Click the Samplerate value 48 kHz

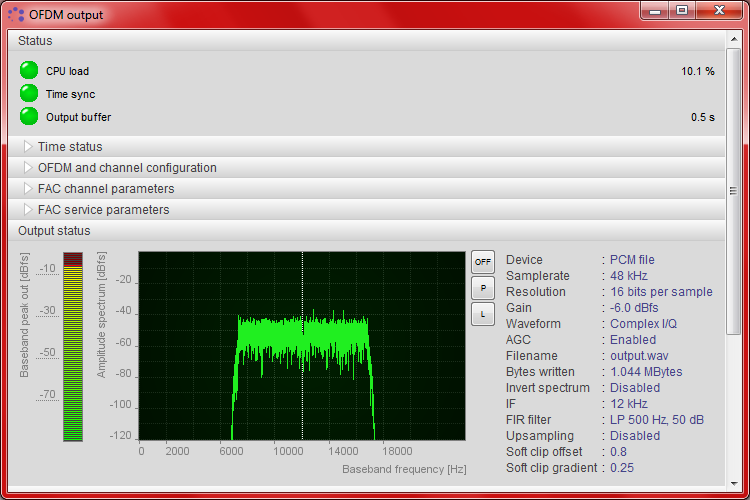[629, 276]
